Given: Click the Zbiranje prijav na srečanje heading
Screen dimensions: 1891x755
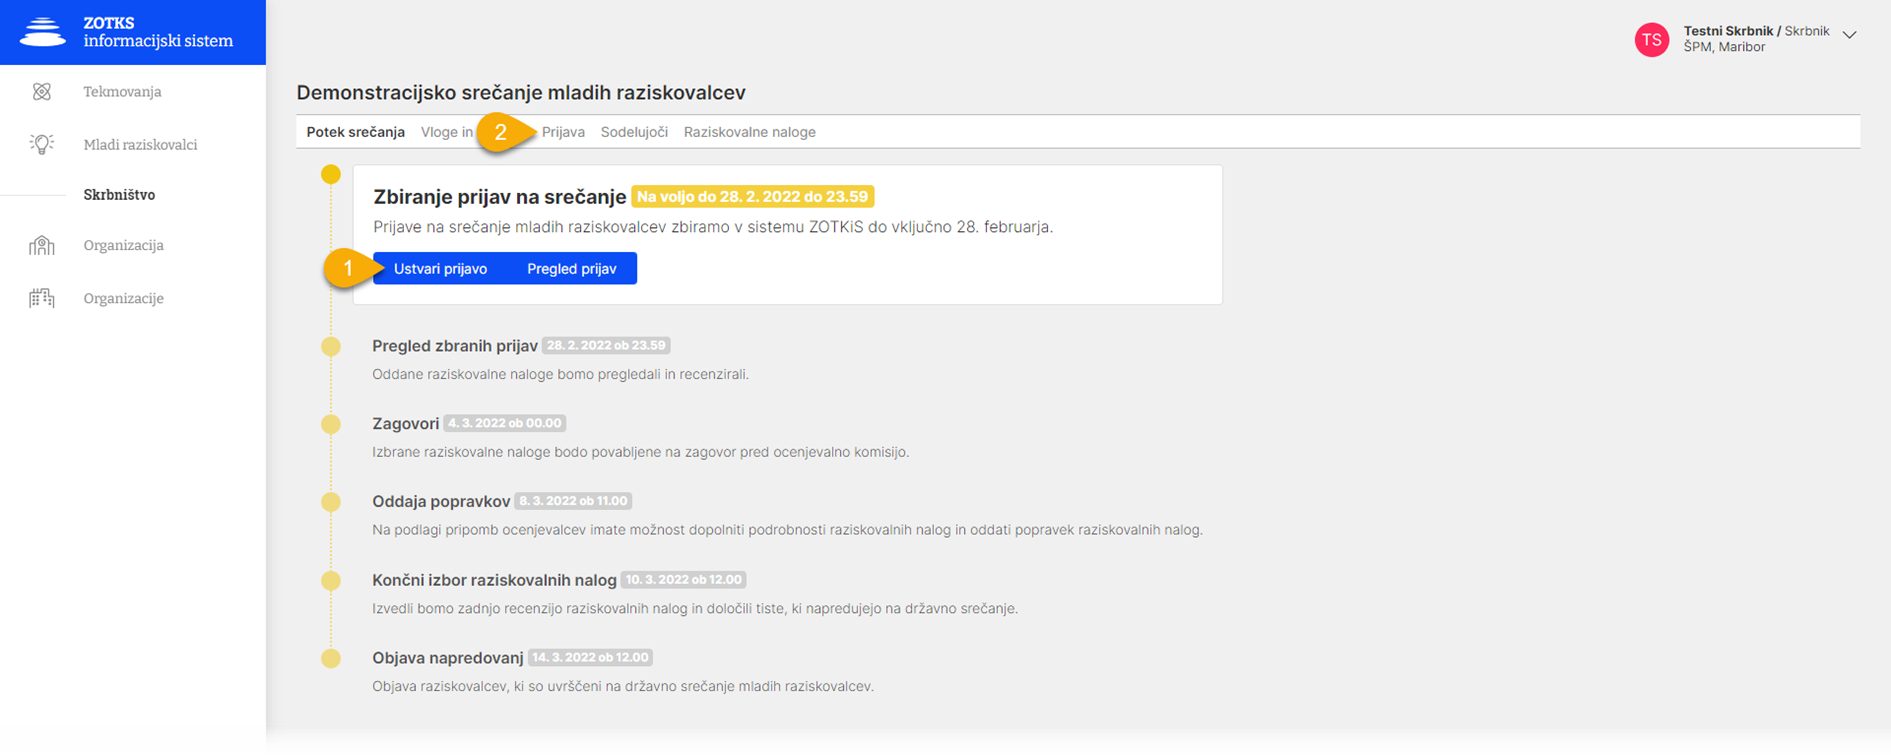Looking at the screenshot, I should click(x=499, y=197).
